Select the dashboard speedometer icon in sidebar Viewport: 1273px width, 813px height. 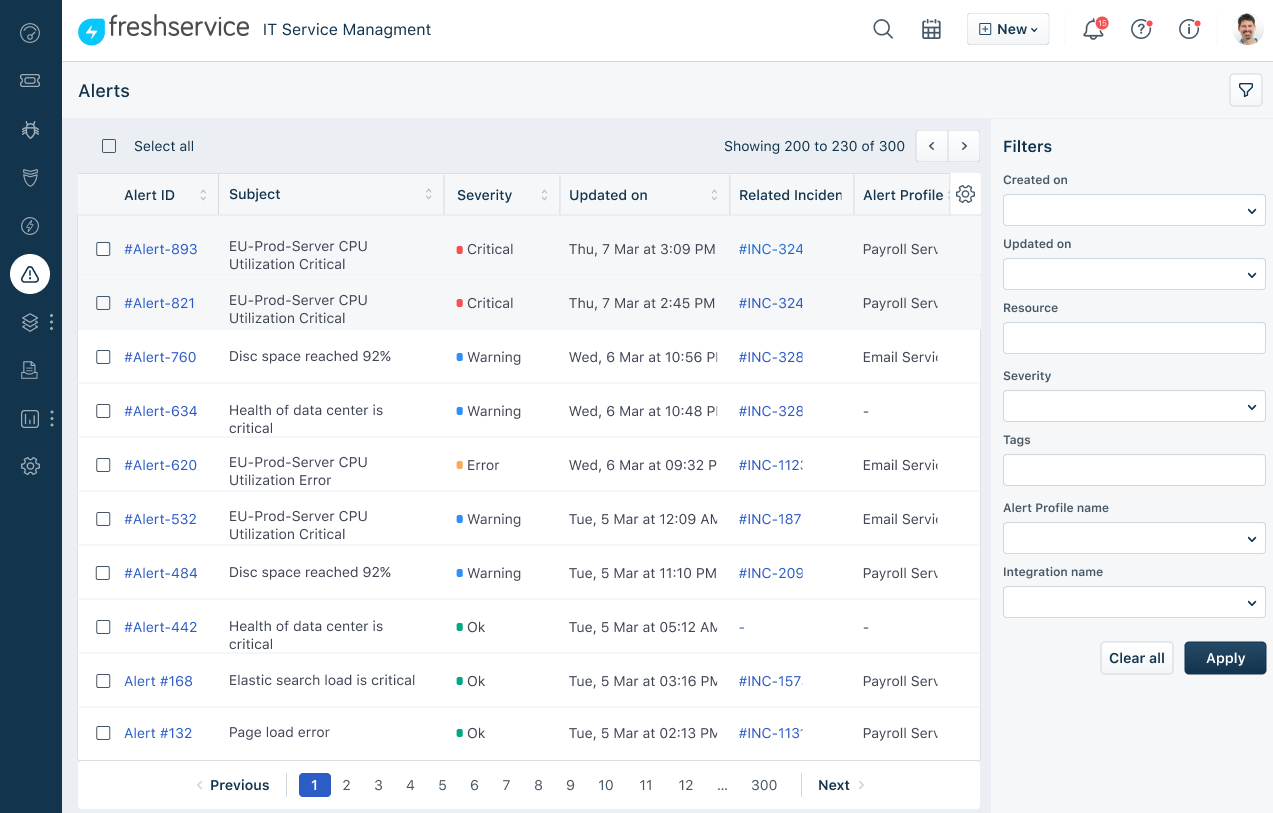tap(30, 33)
